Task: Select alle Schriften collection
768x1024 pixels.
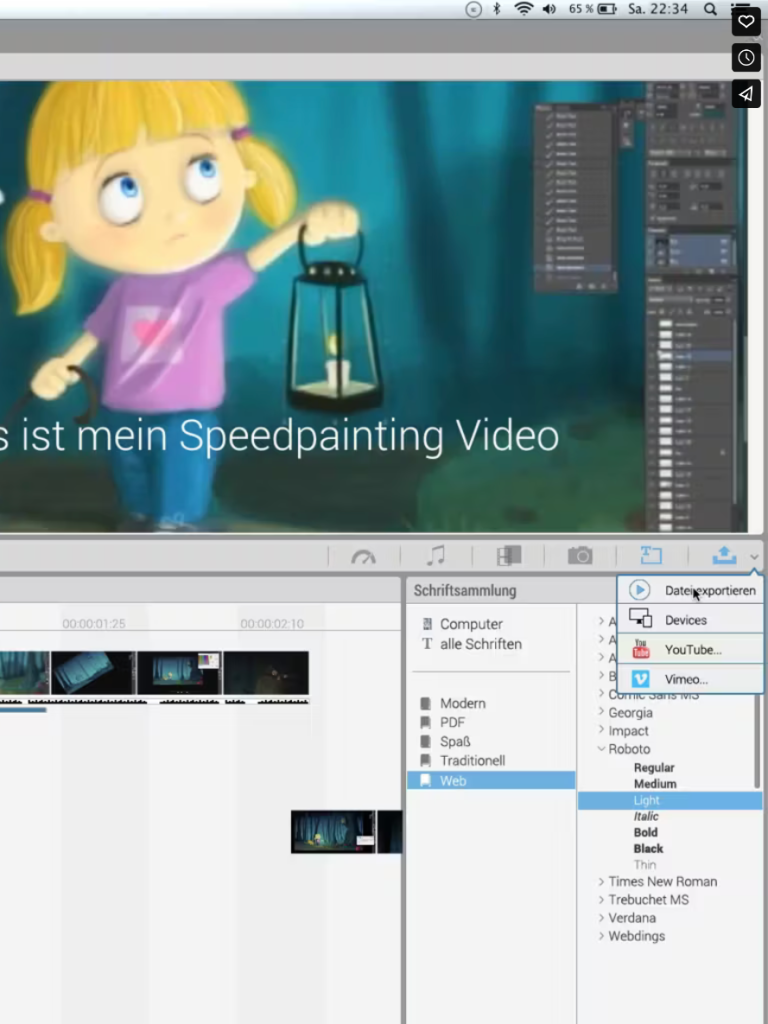Action: pos(481,644)
